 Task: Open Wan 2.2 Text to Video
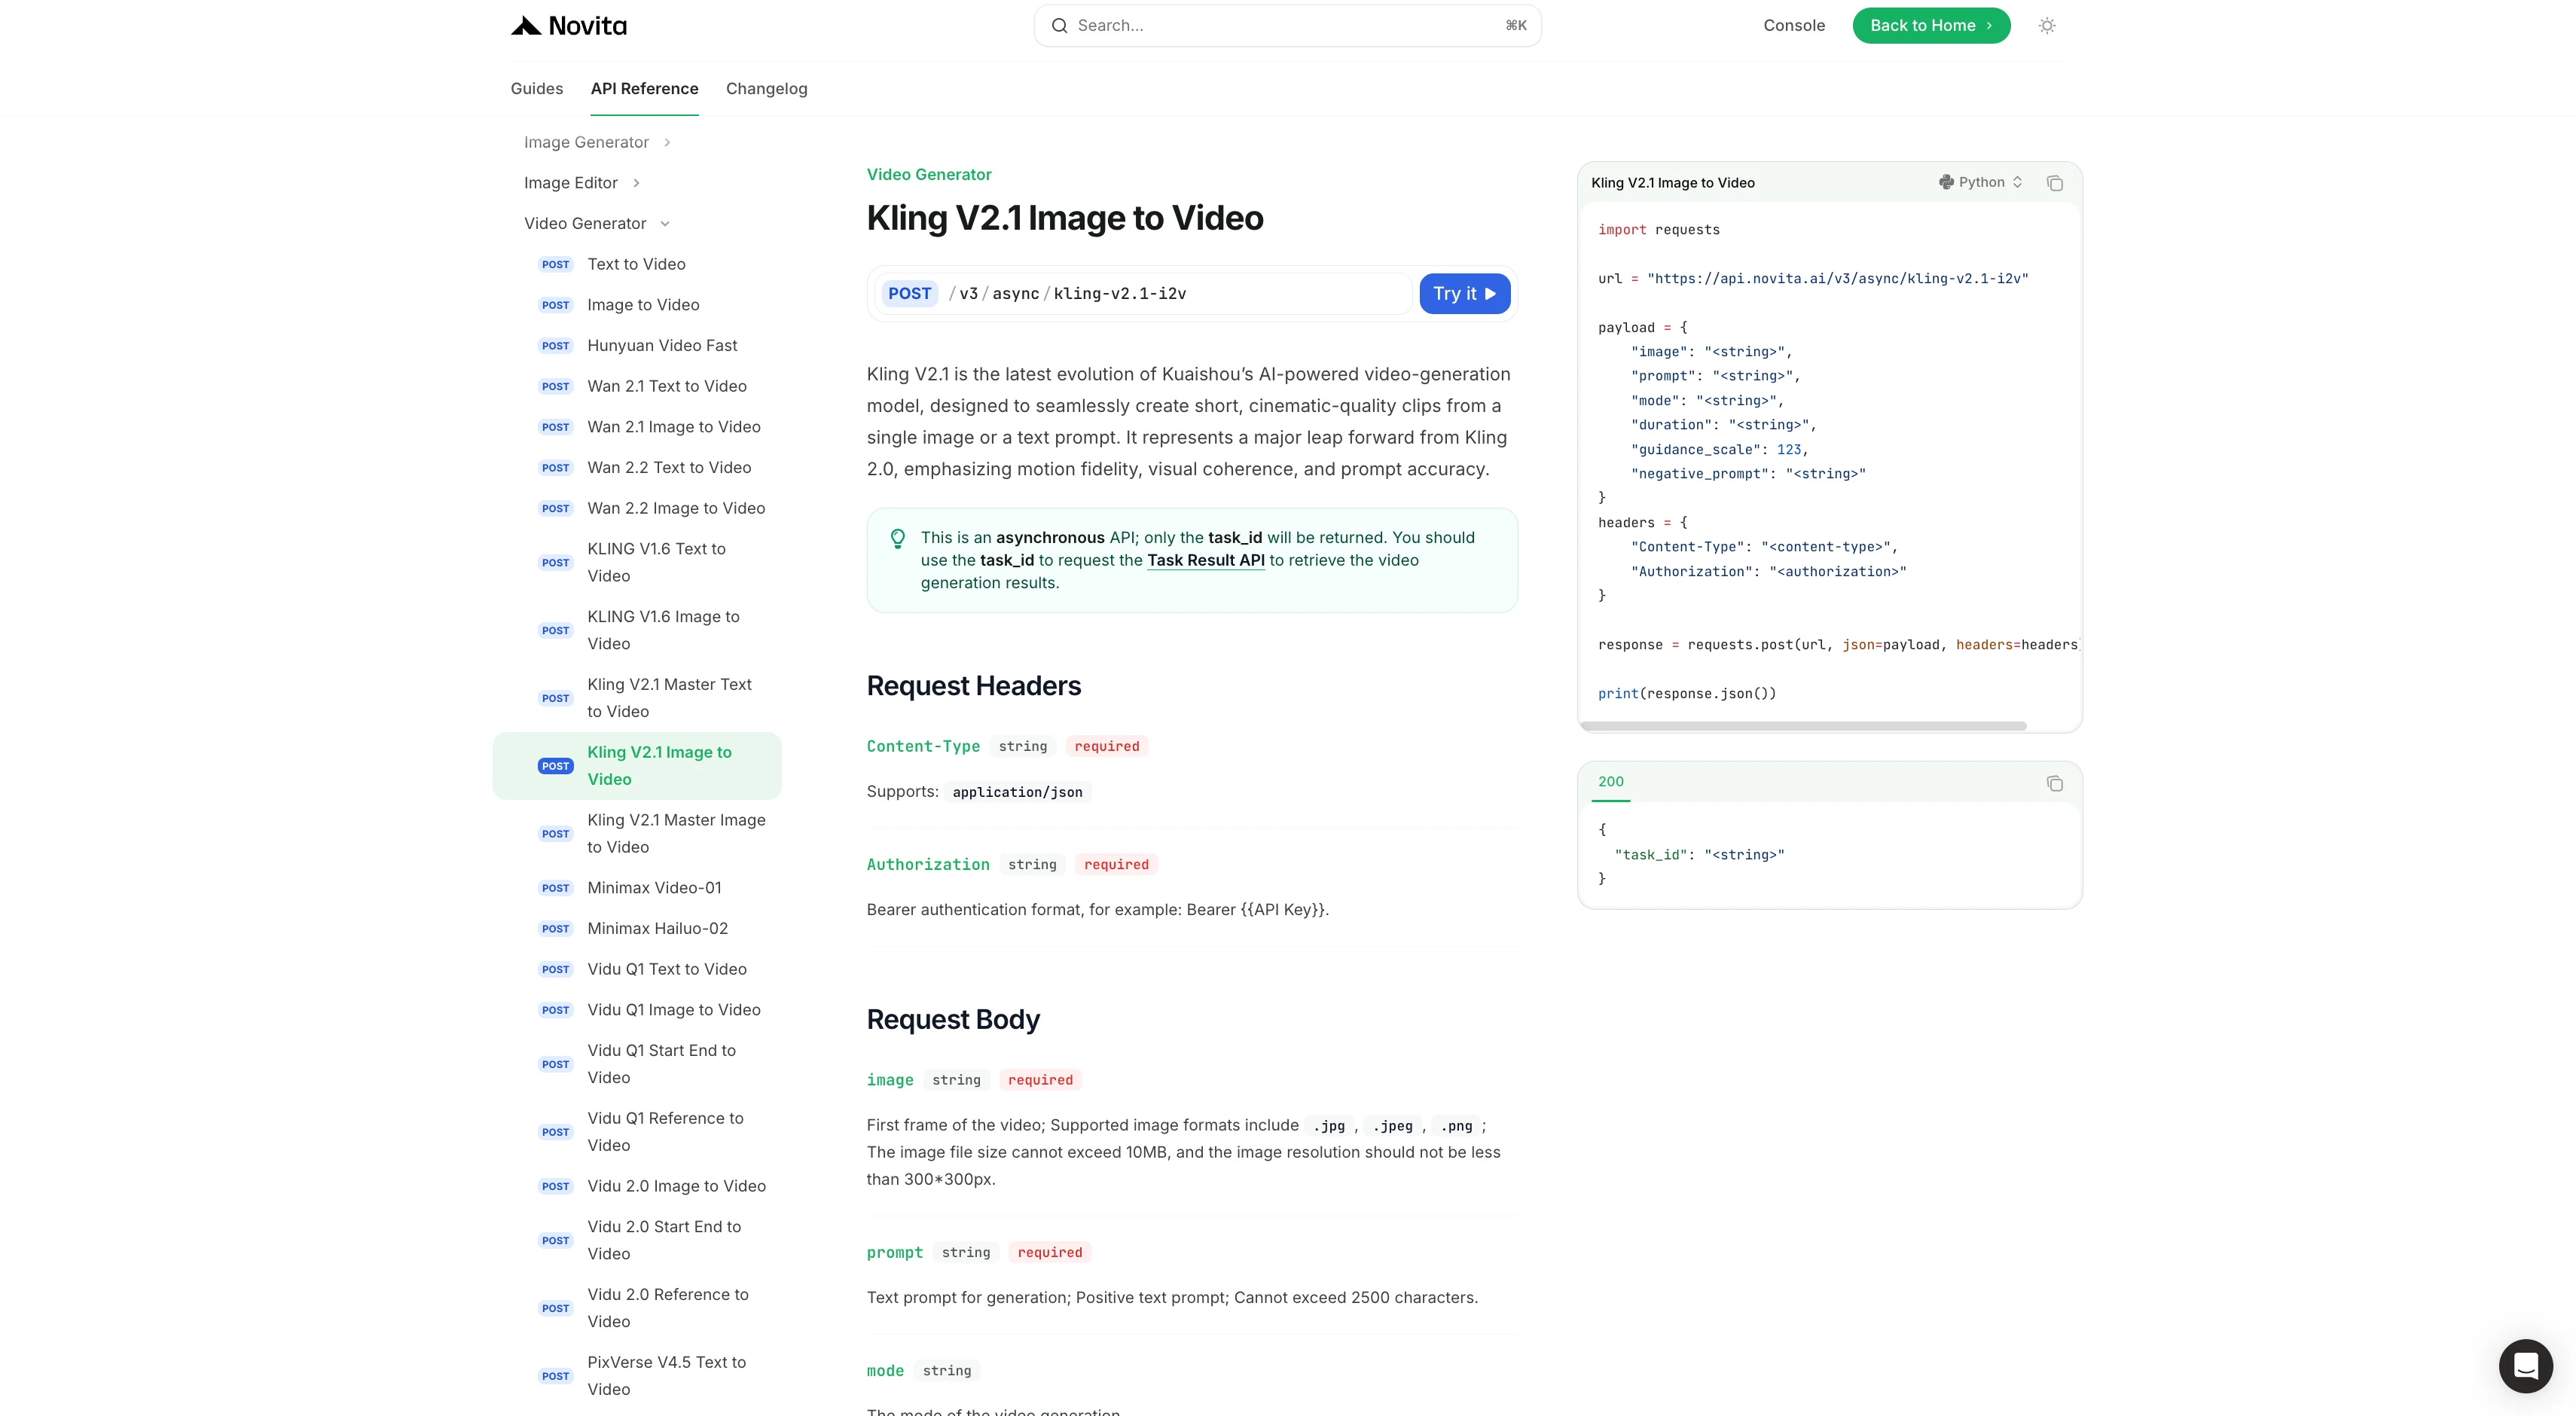(636, 468)
